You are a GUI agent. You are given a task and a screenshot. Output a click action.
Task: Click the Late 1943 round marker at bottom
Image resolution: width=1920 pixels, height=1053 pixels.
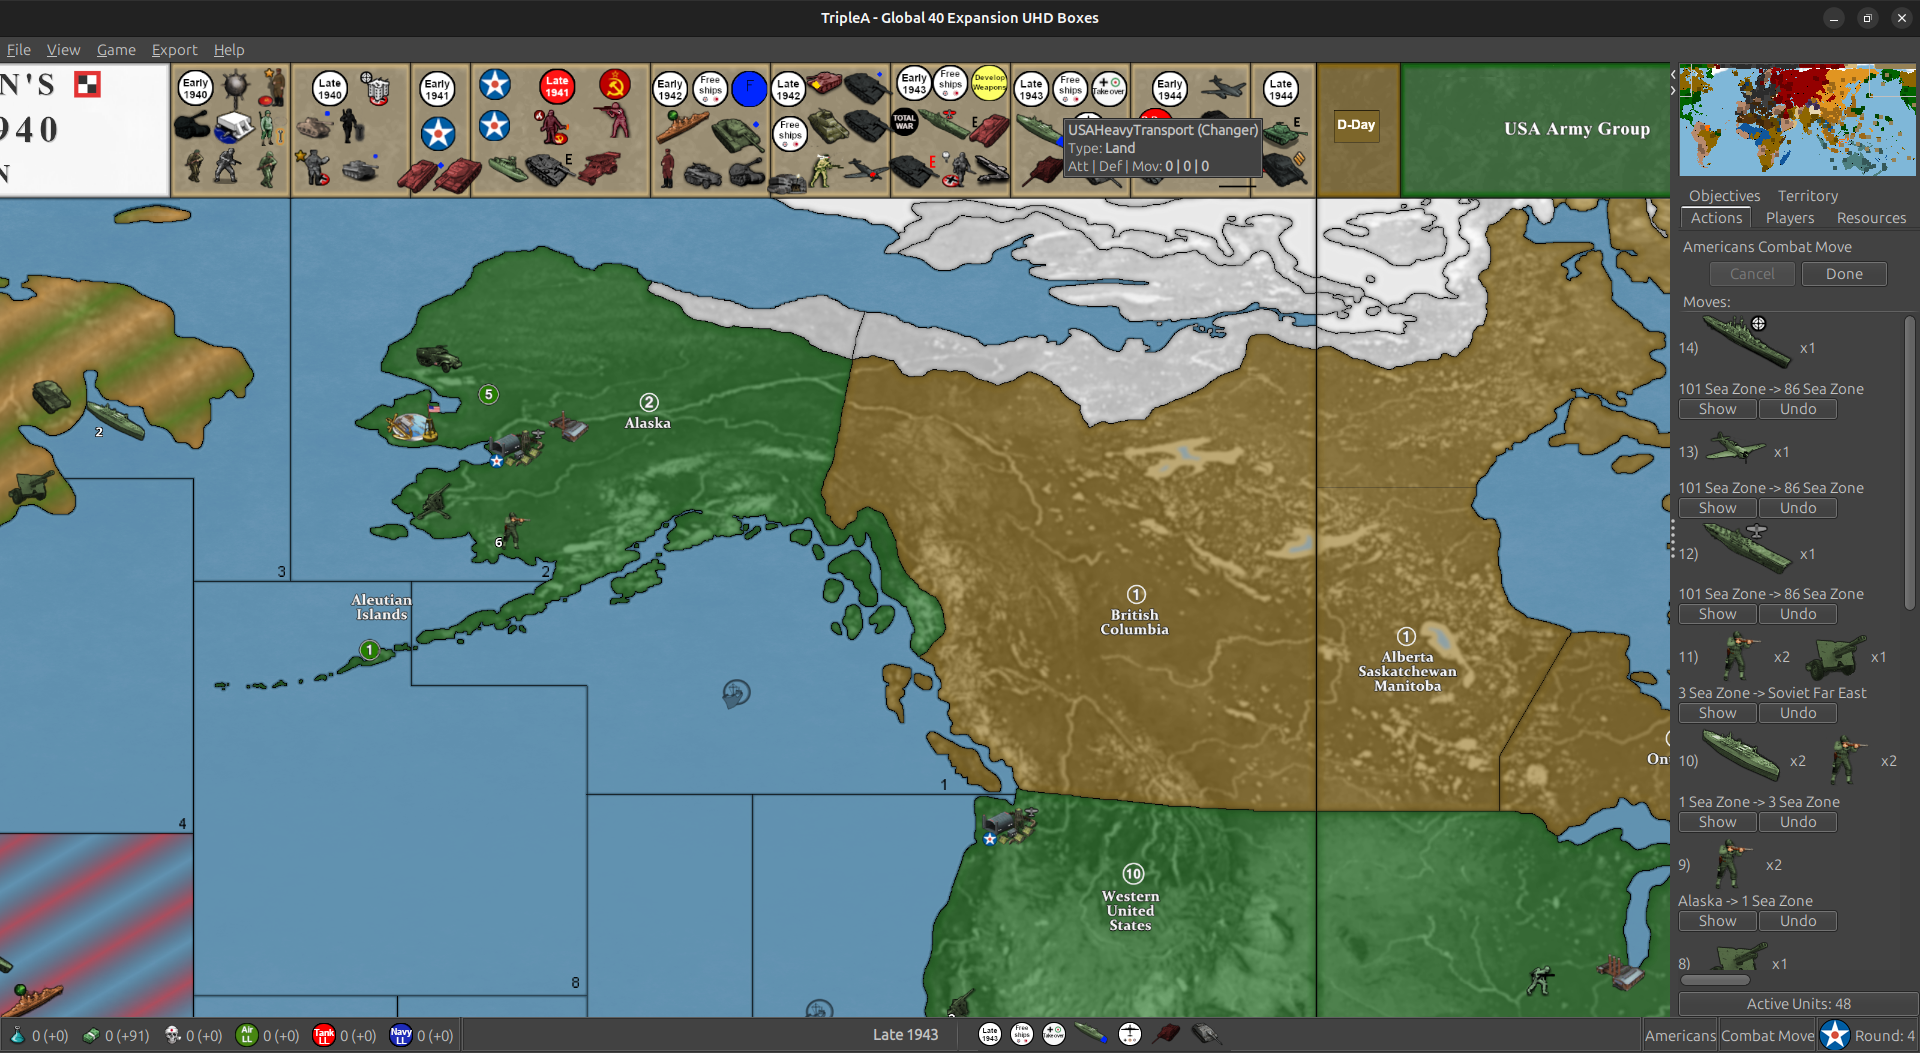tap(990, 1035)
